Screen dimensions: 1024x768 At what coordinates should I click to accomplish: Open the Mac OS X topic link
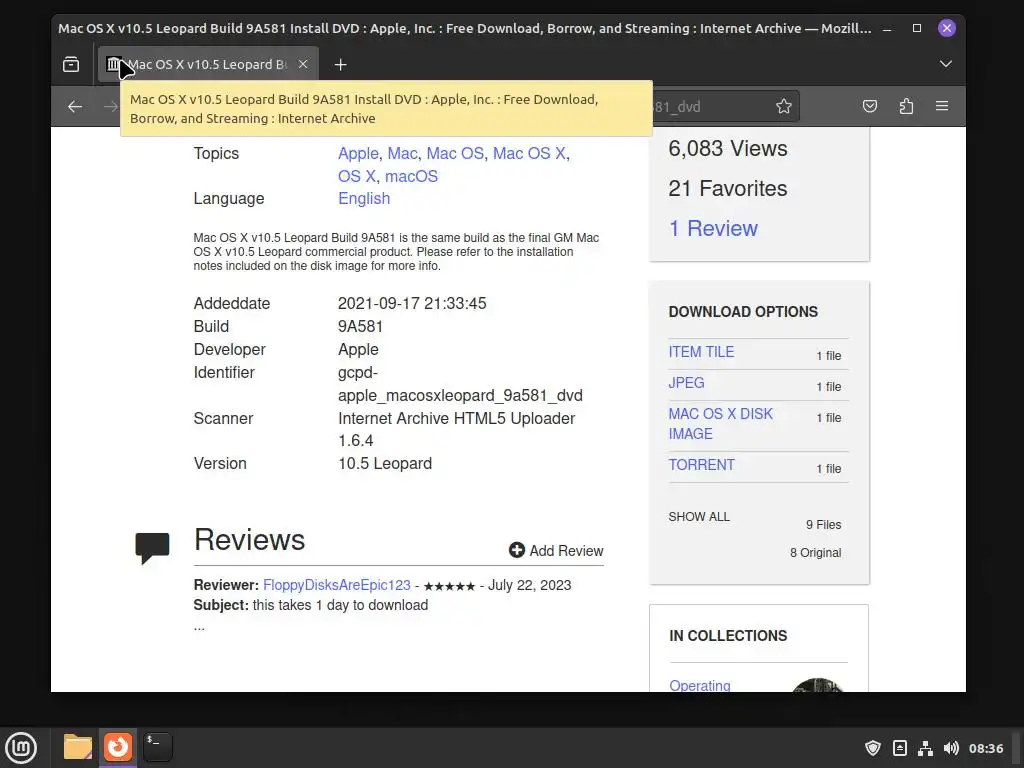click(529, 153)
